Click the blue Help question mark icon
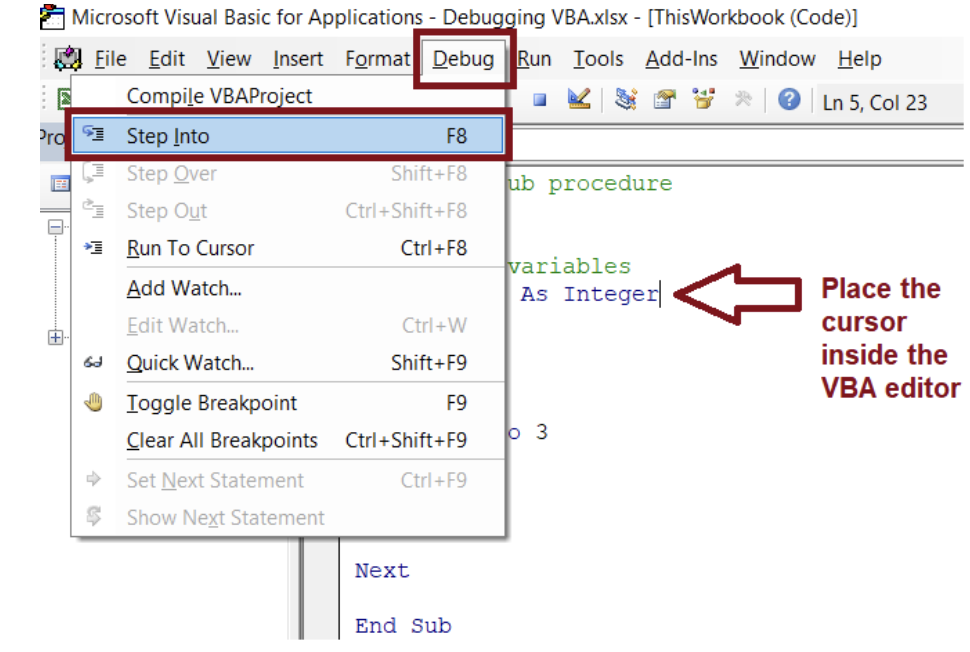 (x=789, y=100)
